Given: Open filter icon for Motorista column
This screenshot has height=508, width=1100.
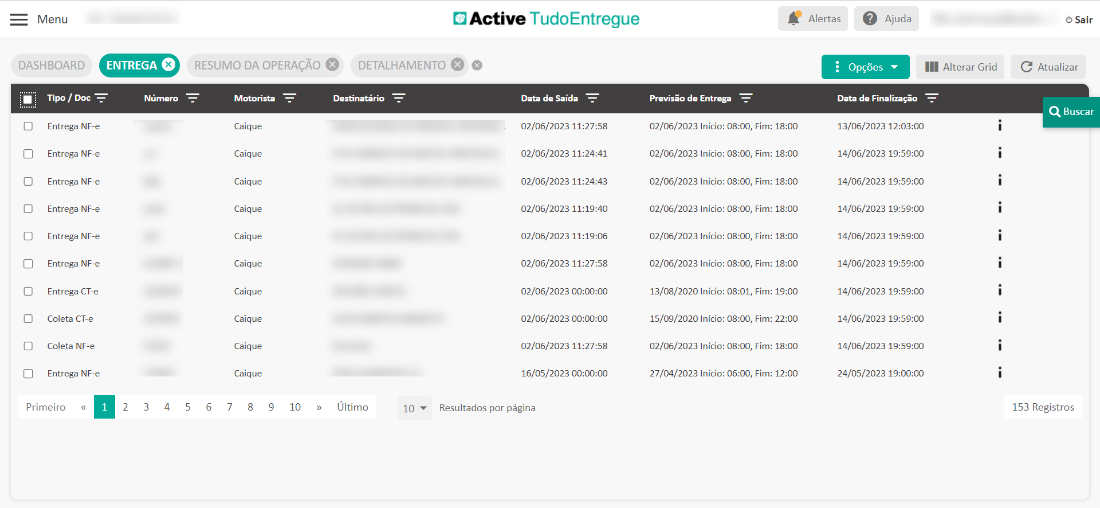Looking at the screenshot, I should pos(289,98).
